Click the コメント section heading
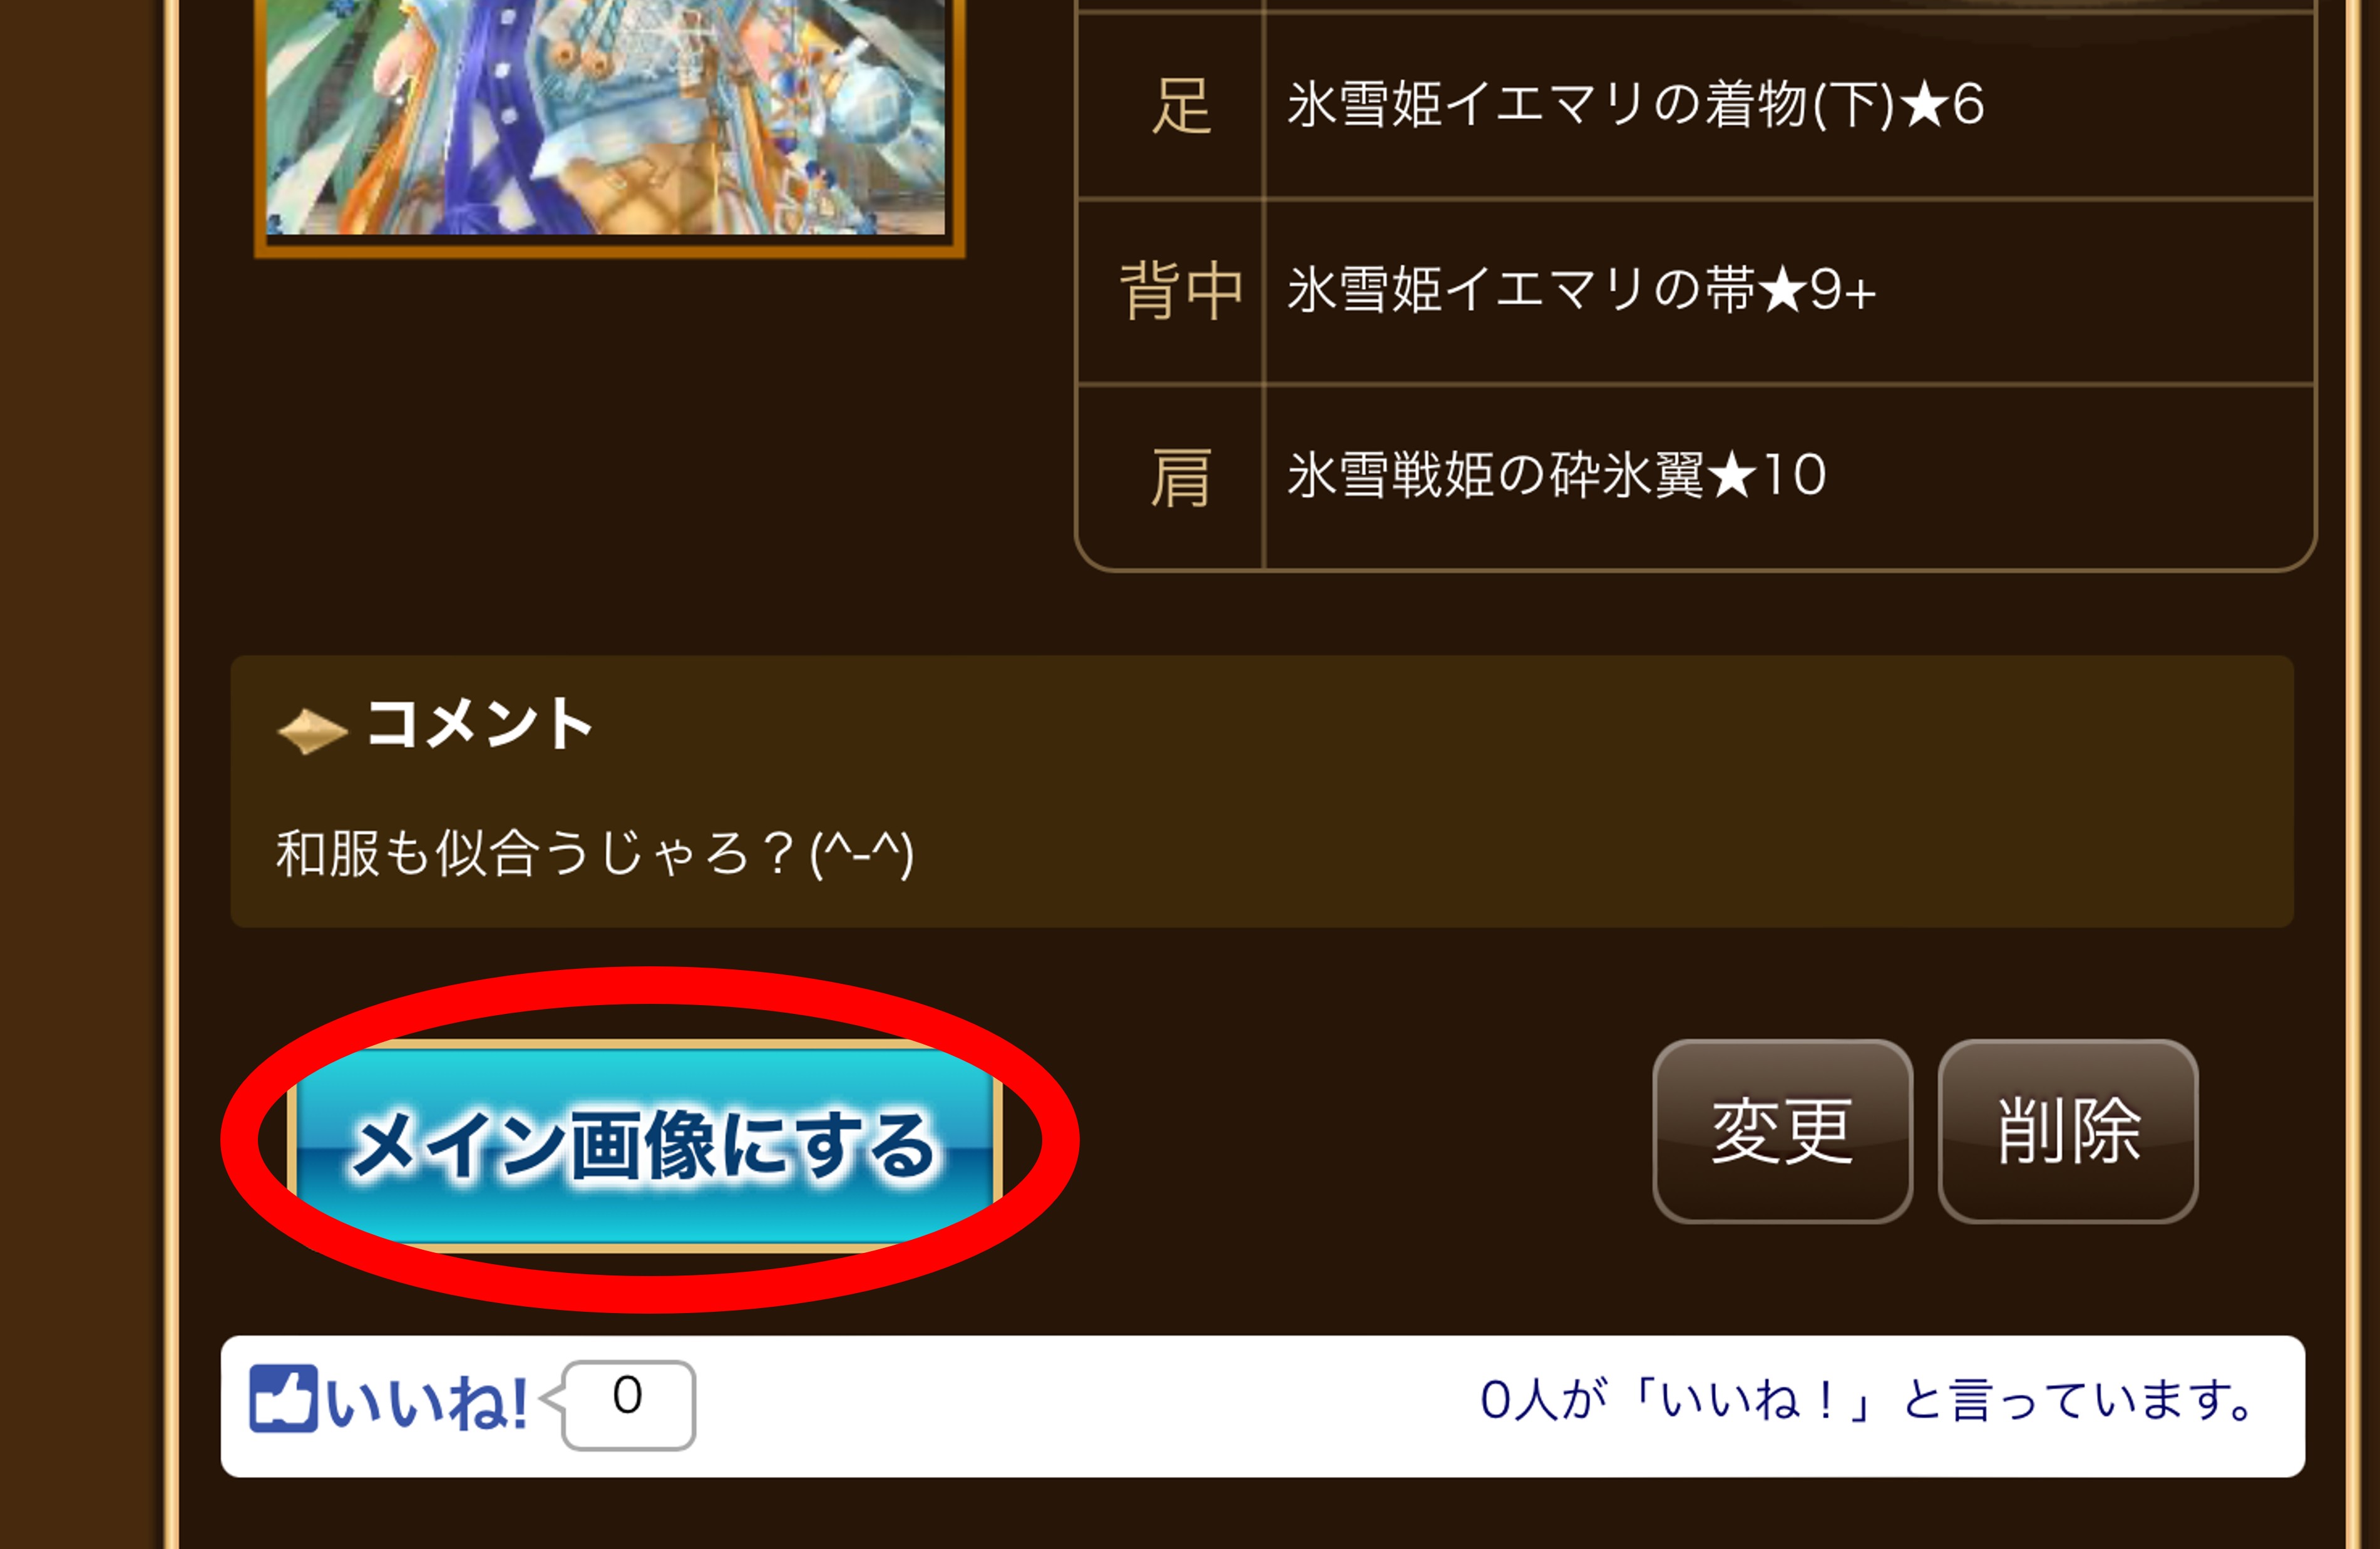 pos(479,724)
